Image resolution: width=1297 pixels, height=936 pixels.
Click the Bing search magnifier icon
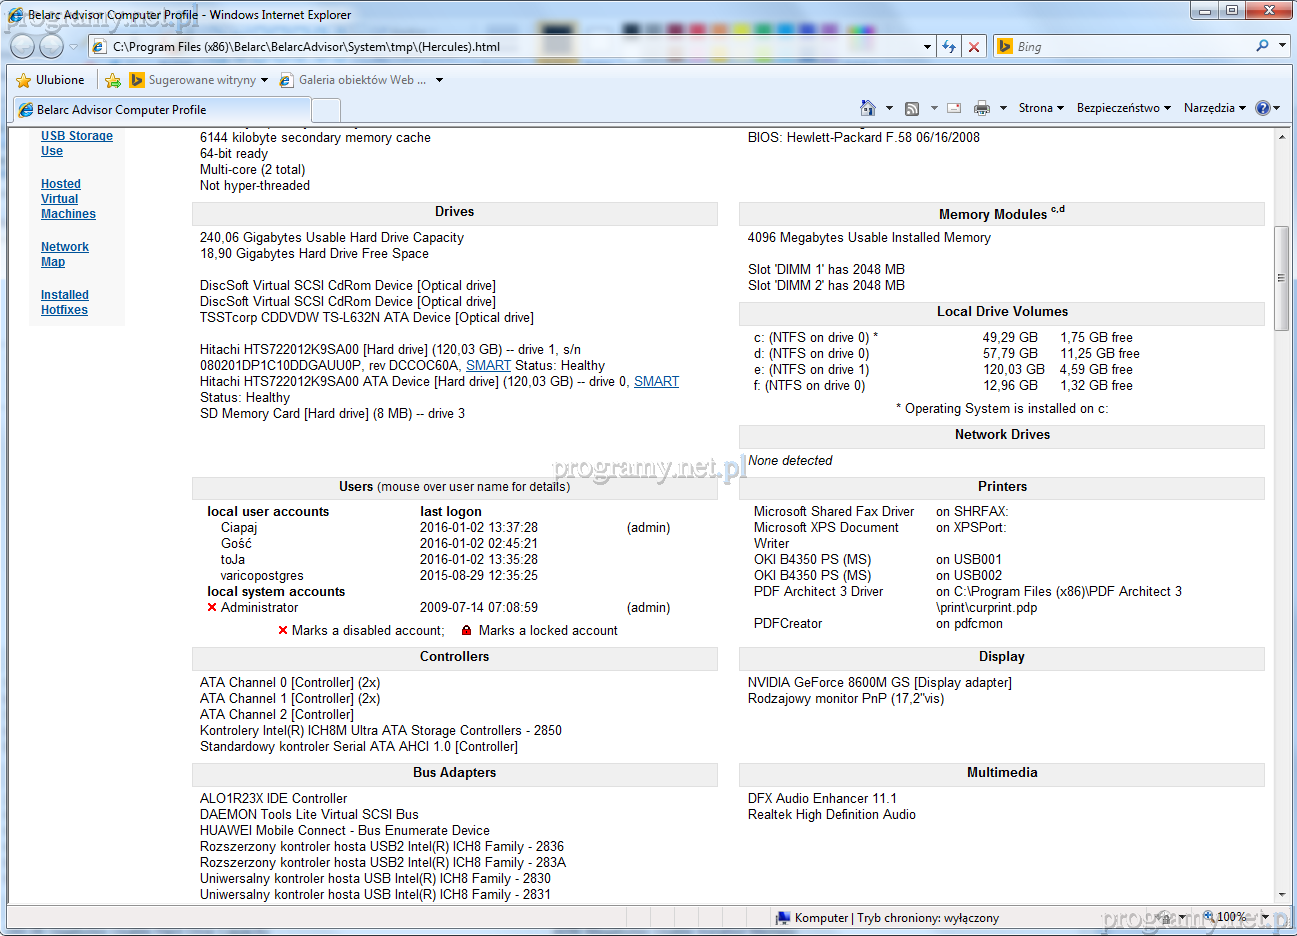point(1262,46)
